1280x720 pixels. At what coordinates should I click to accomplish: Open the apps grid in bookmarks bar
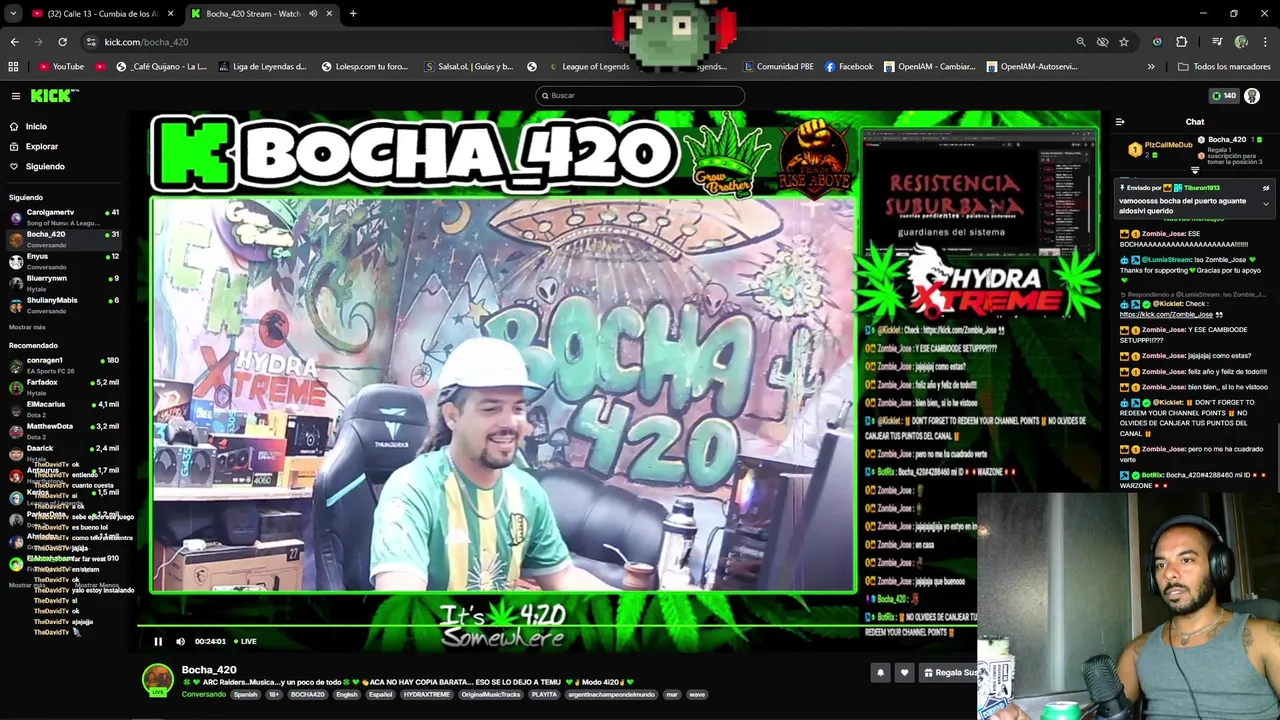(x=13, y=67)
